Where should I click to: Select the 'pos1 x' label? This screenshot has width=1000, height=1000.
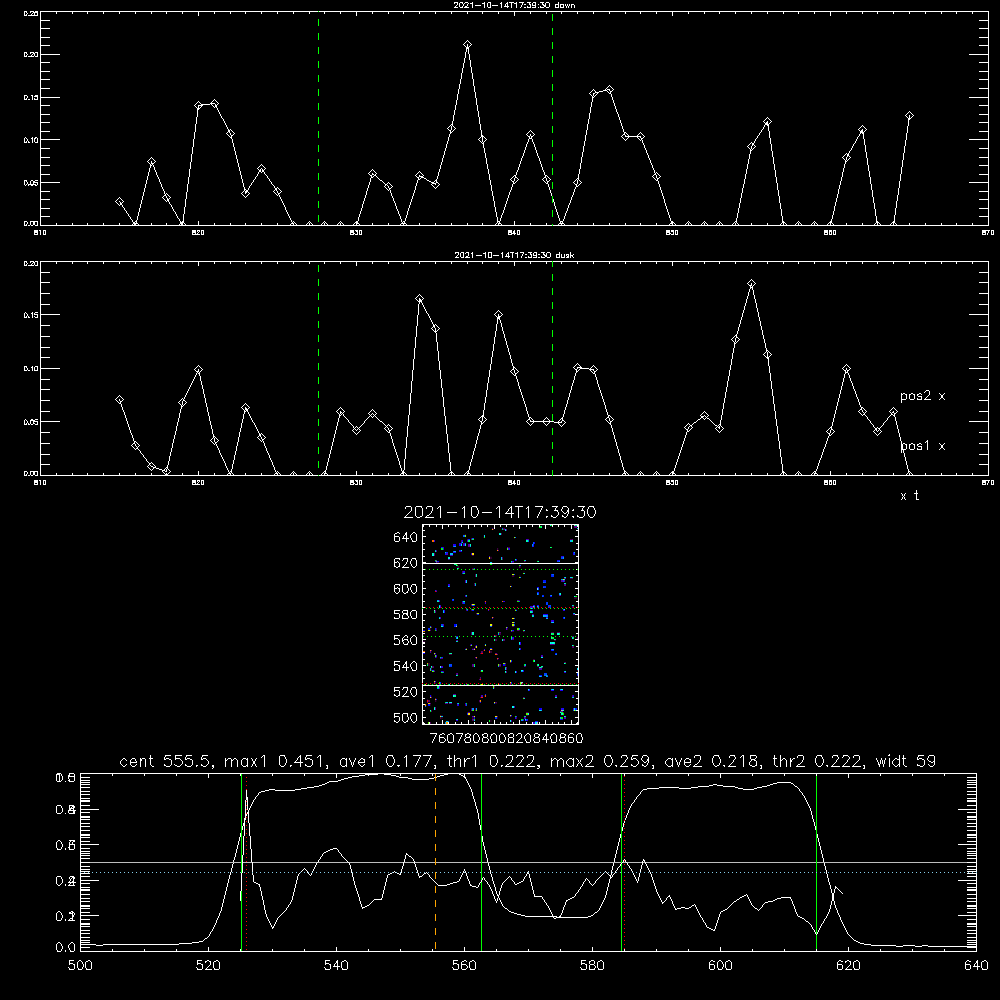pyautogui.click(x=922, y=446)
